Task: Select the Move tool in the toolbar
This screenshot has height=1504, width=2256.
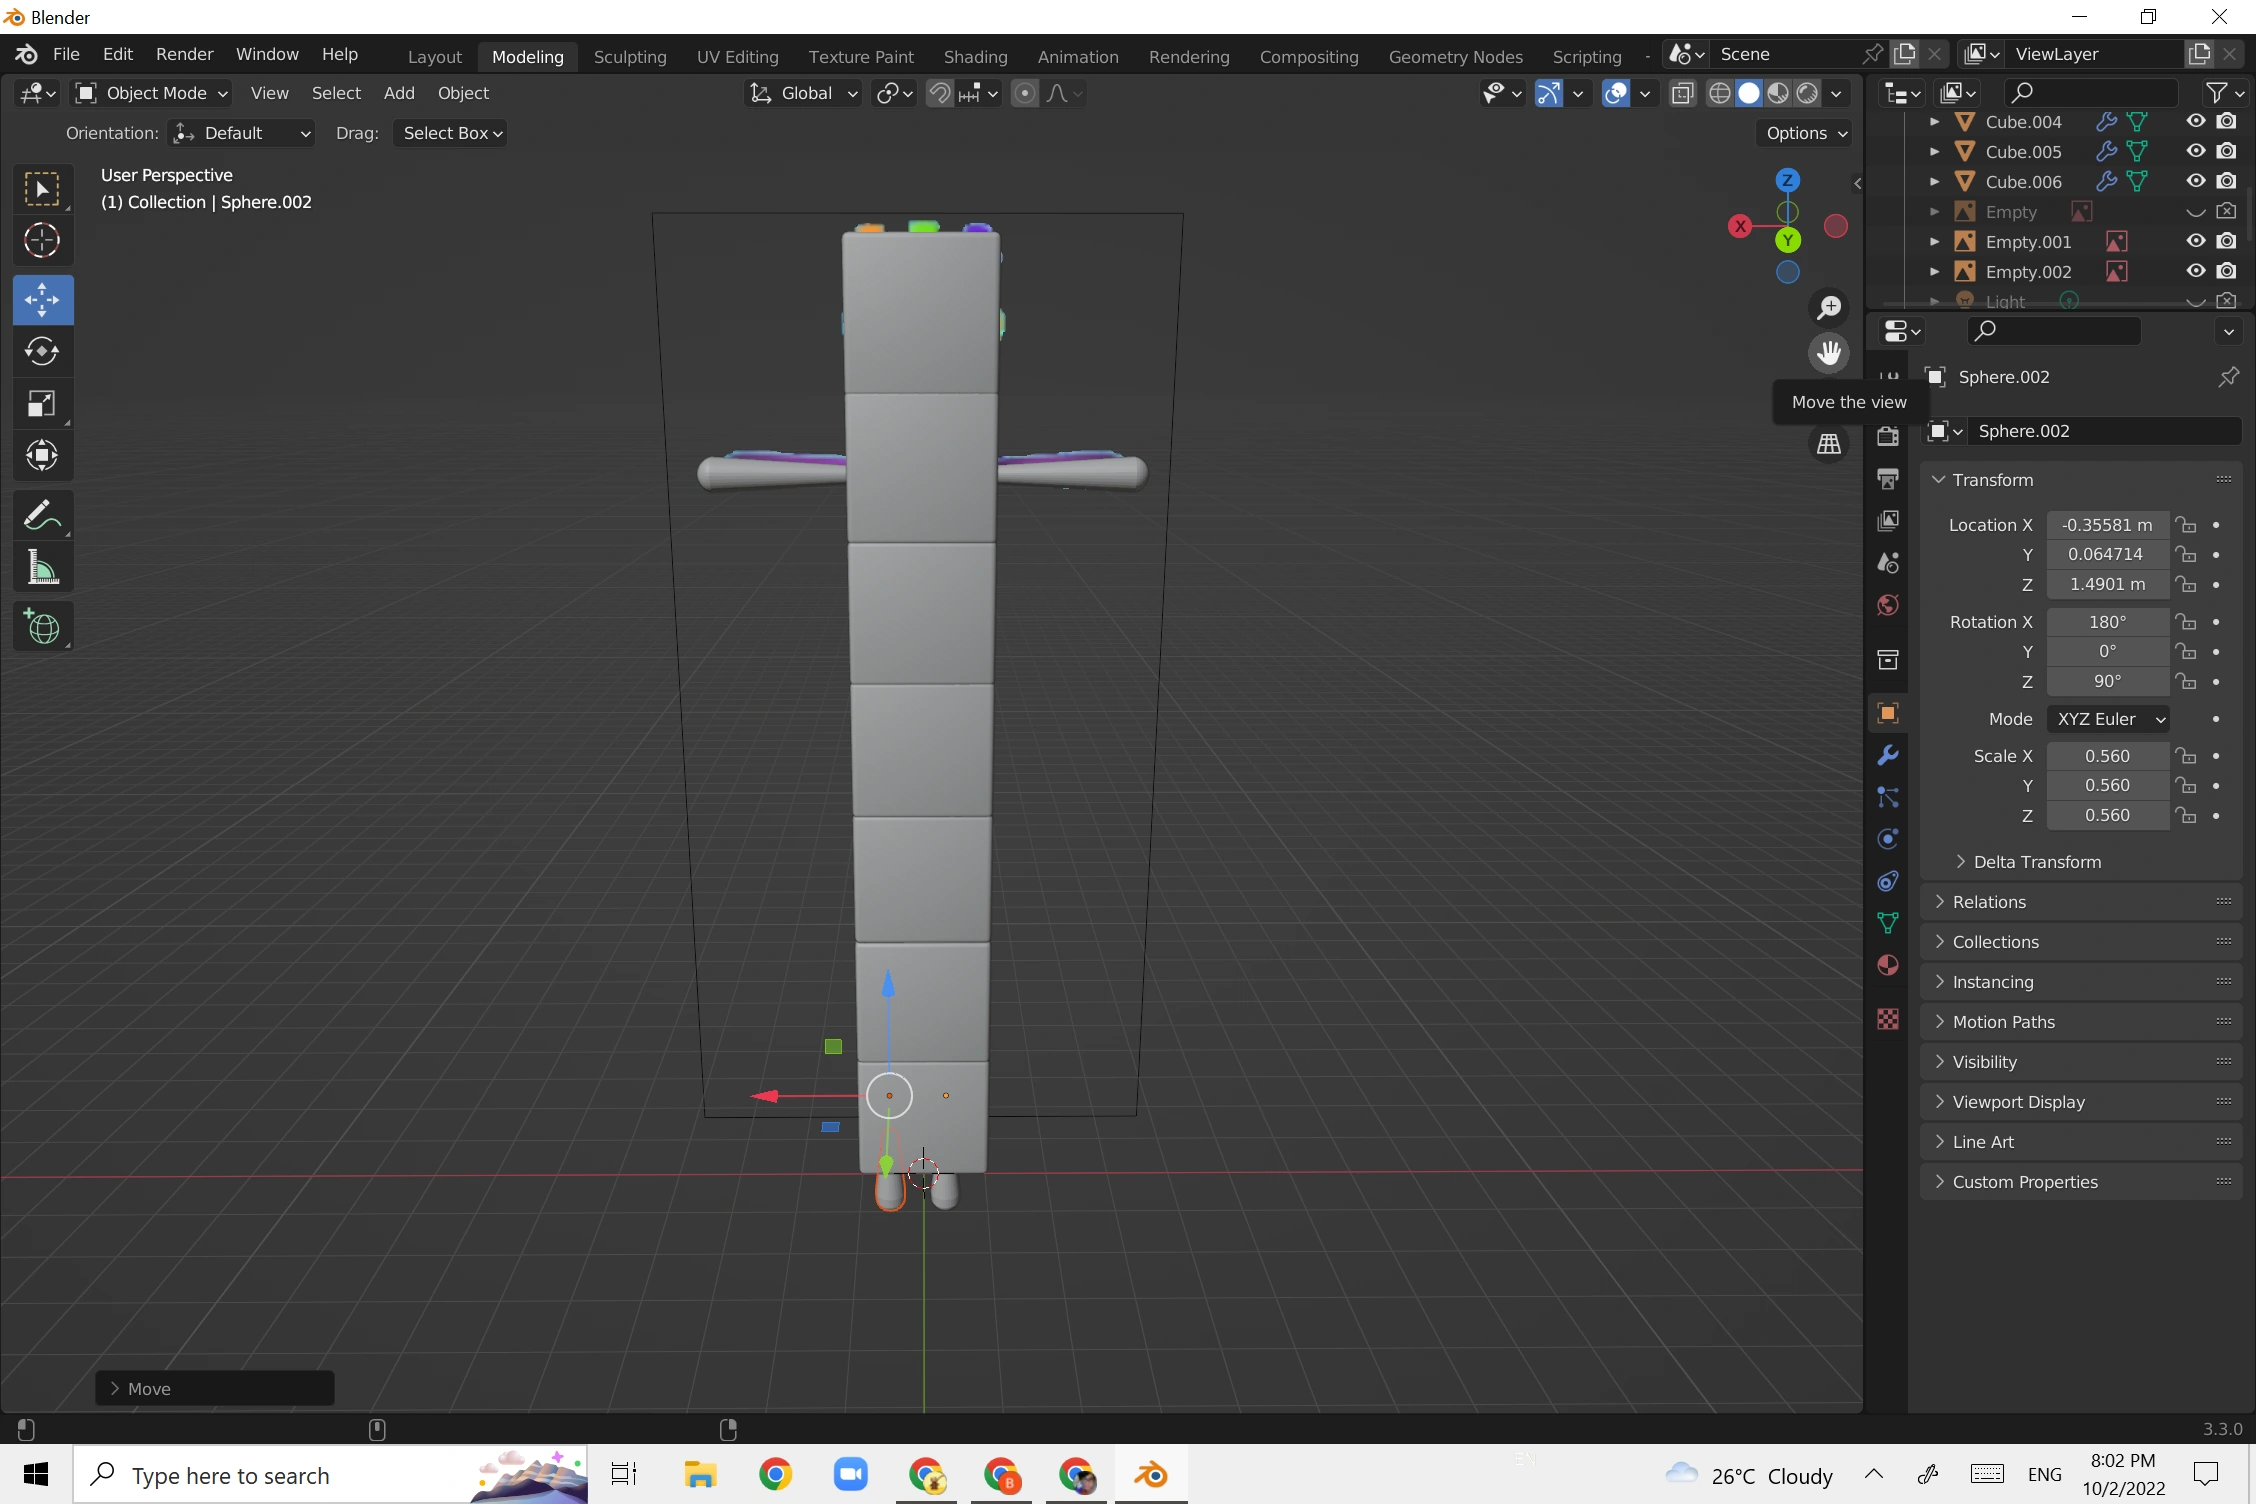Action: [x=42, y=299]
